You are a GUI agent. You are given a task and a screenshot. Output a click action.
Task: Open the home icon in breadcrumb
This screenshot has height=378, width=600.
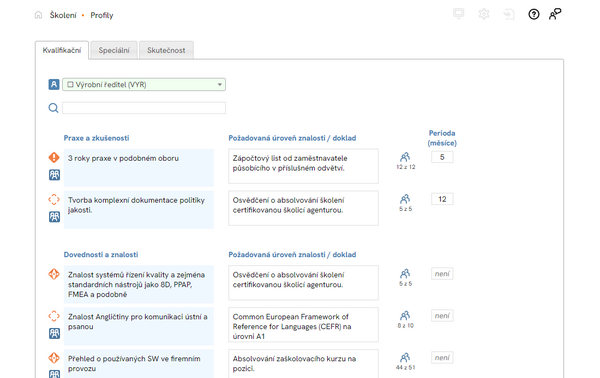point(38,15)
